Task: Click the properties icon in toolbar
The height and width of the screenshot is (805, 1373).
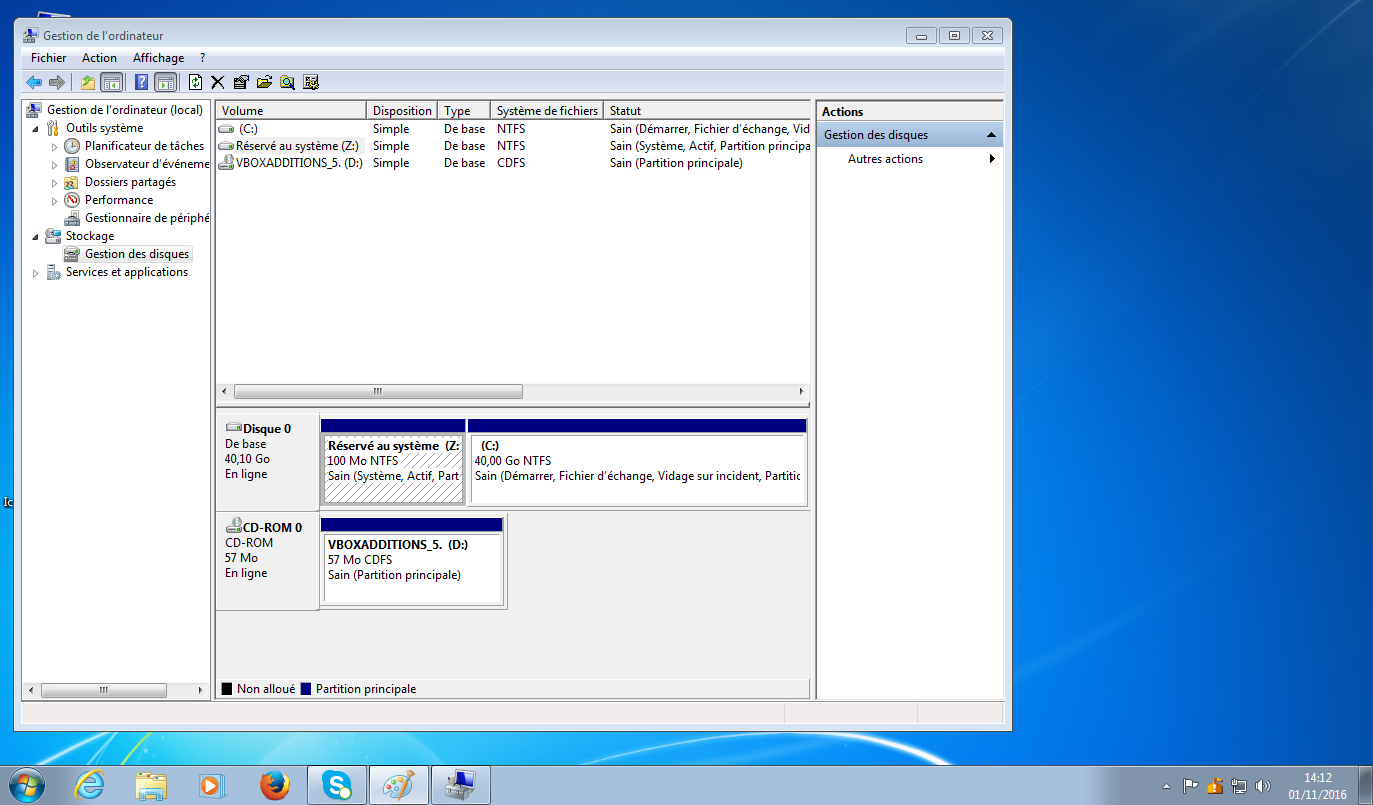Action: (241, 82)
